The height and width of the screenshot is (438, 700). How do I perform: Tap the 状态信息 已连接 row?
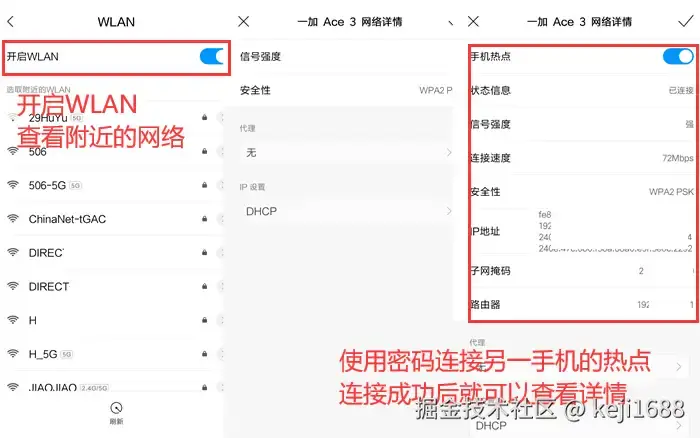tap(583, 90)
